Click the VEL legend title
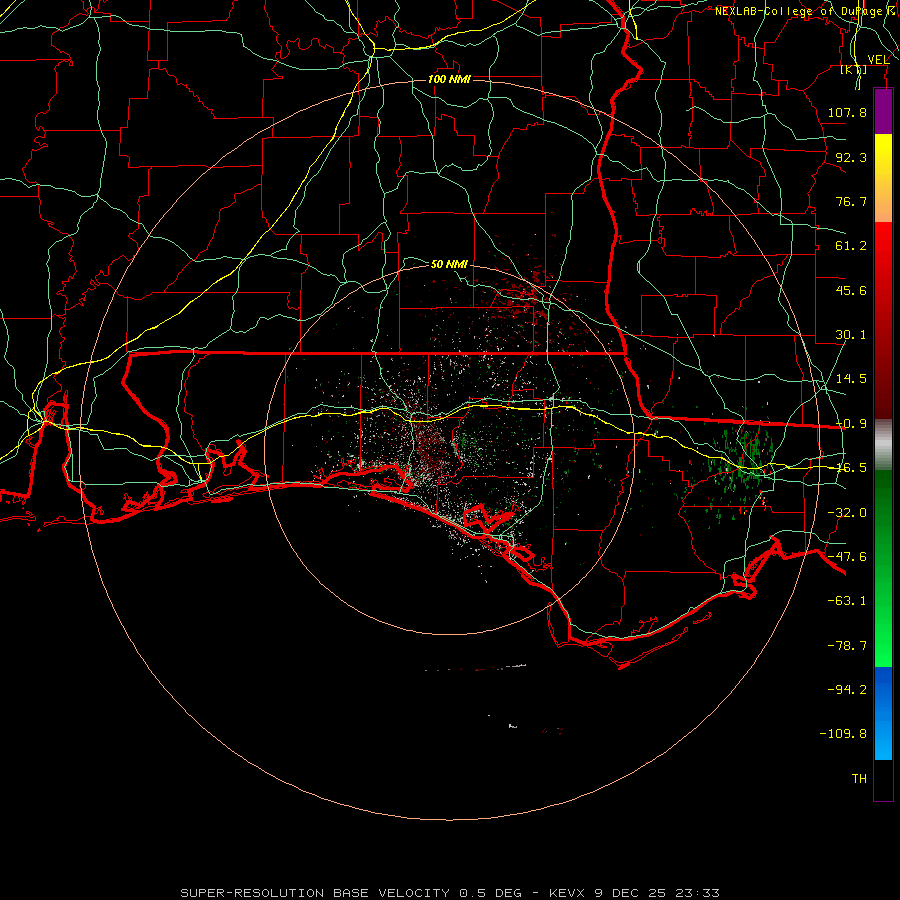 pos(878,60)
